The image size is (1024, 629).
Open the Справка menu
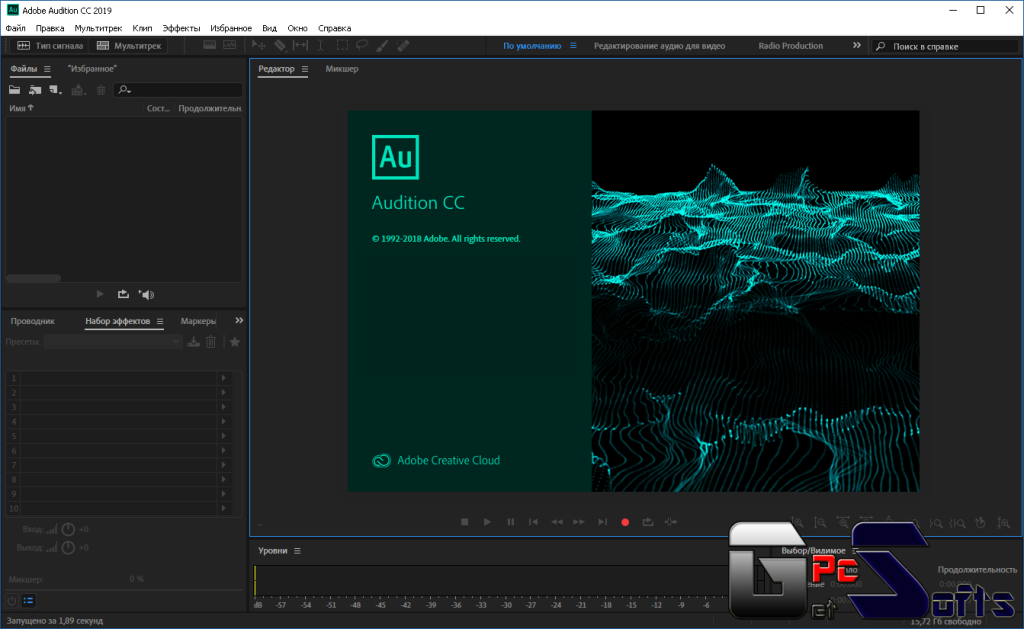pyautogui.click(x=334, y=28)
